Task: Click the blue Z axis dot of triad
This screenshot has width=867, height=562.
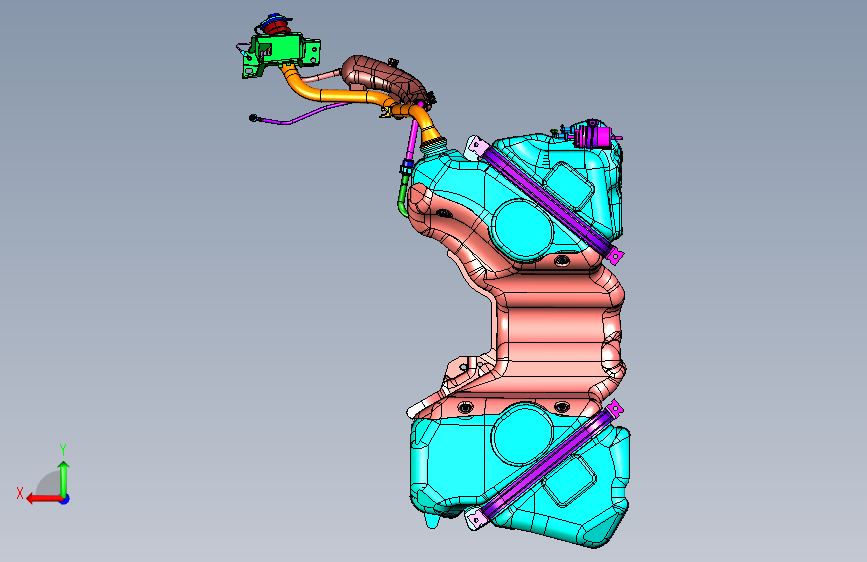Action: 65,499
